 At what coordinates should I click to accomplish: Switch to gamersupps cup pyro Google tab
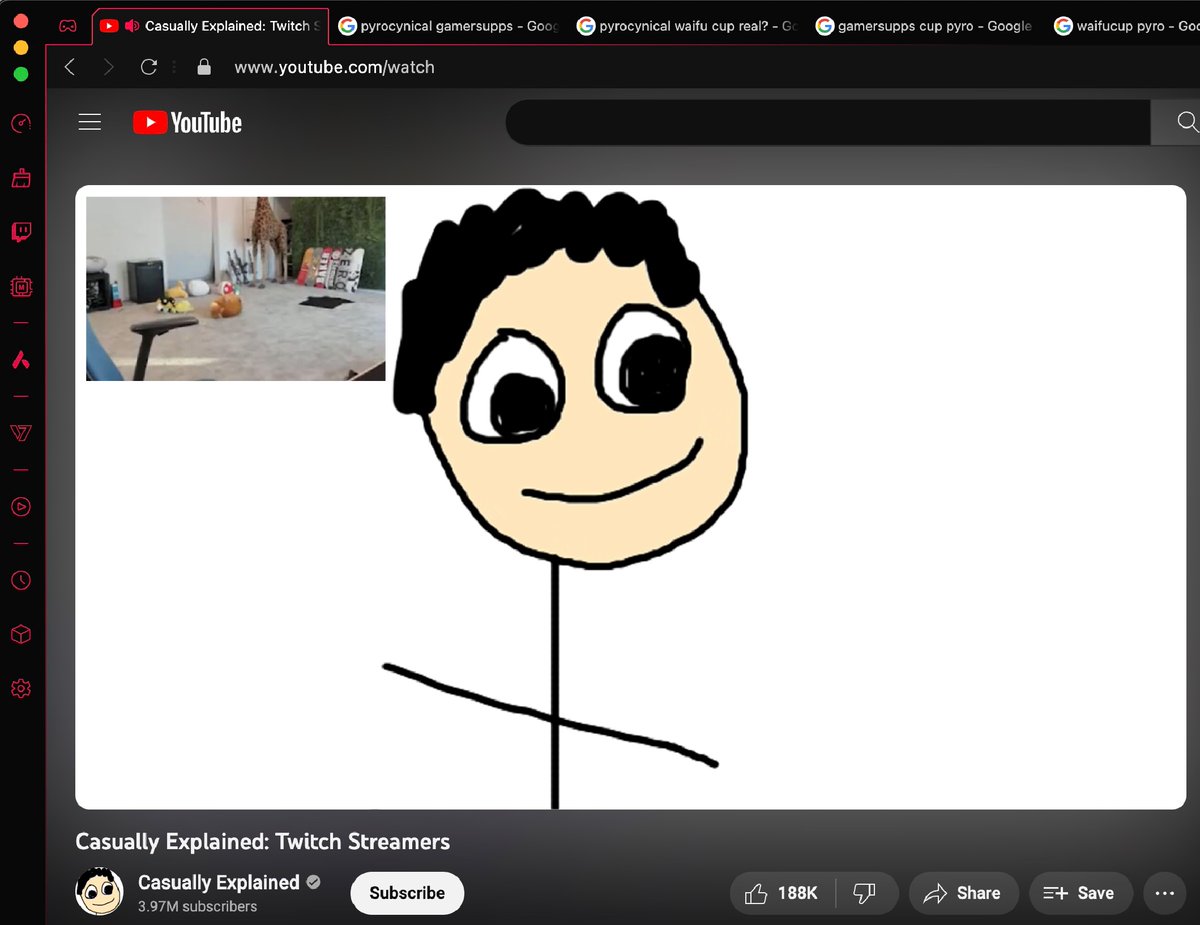924,26
